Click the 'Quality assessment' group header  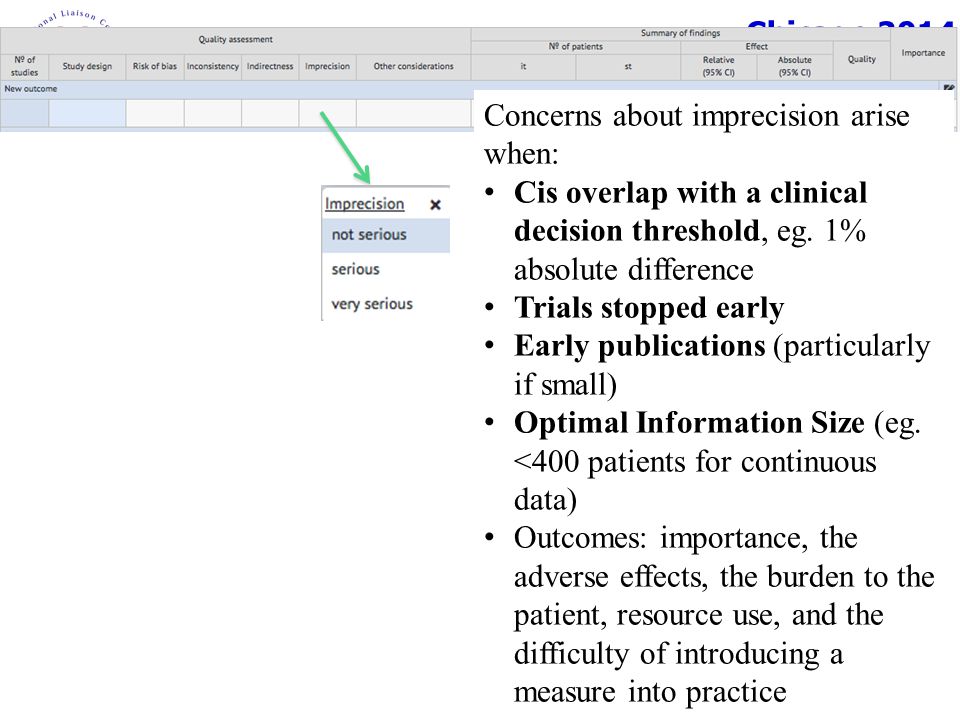tap(236, 39)
